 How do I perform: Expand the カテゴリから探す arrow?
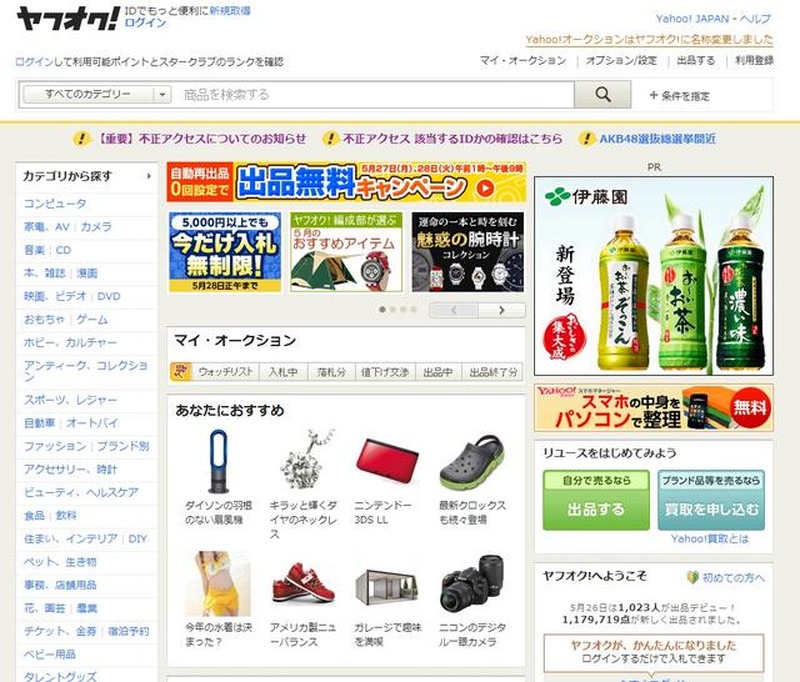(x=148, y=176)
